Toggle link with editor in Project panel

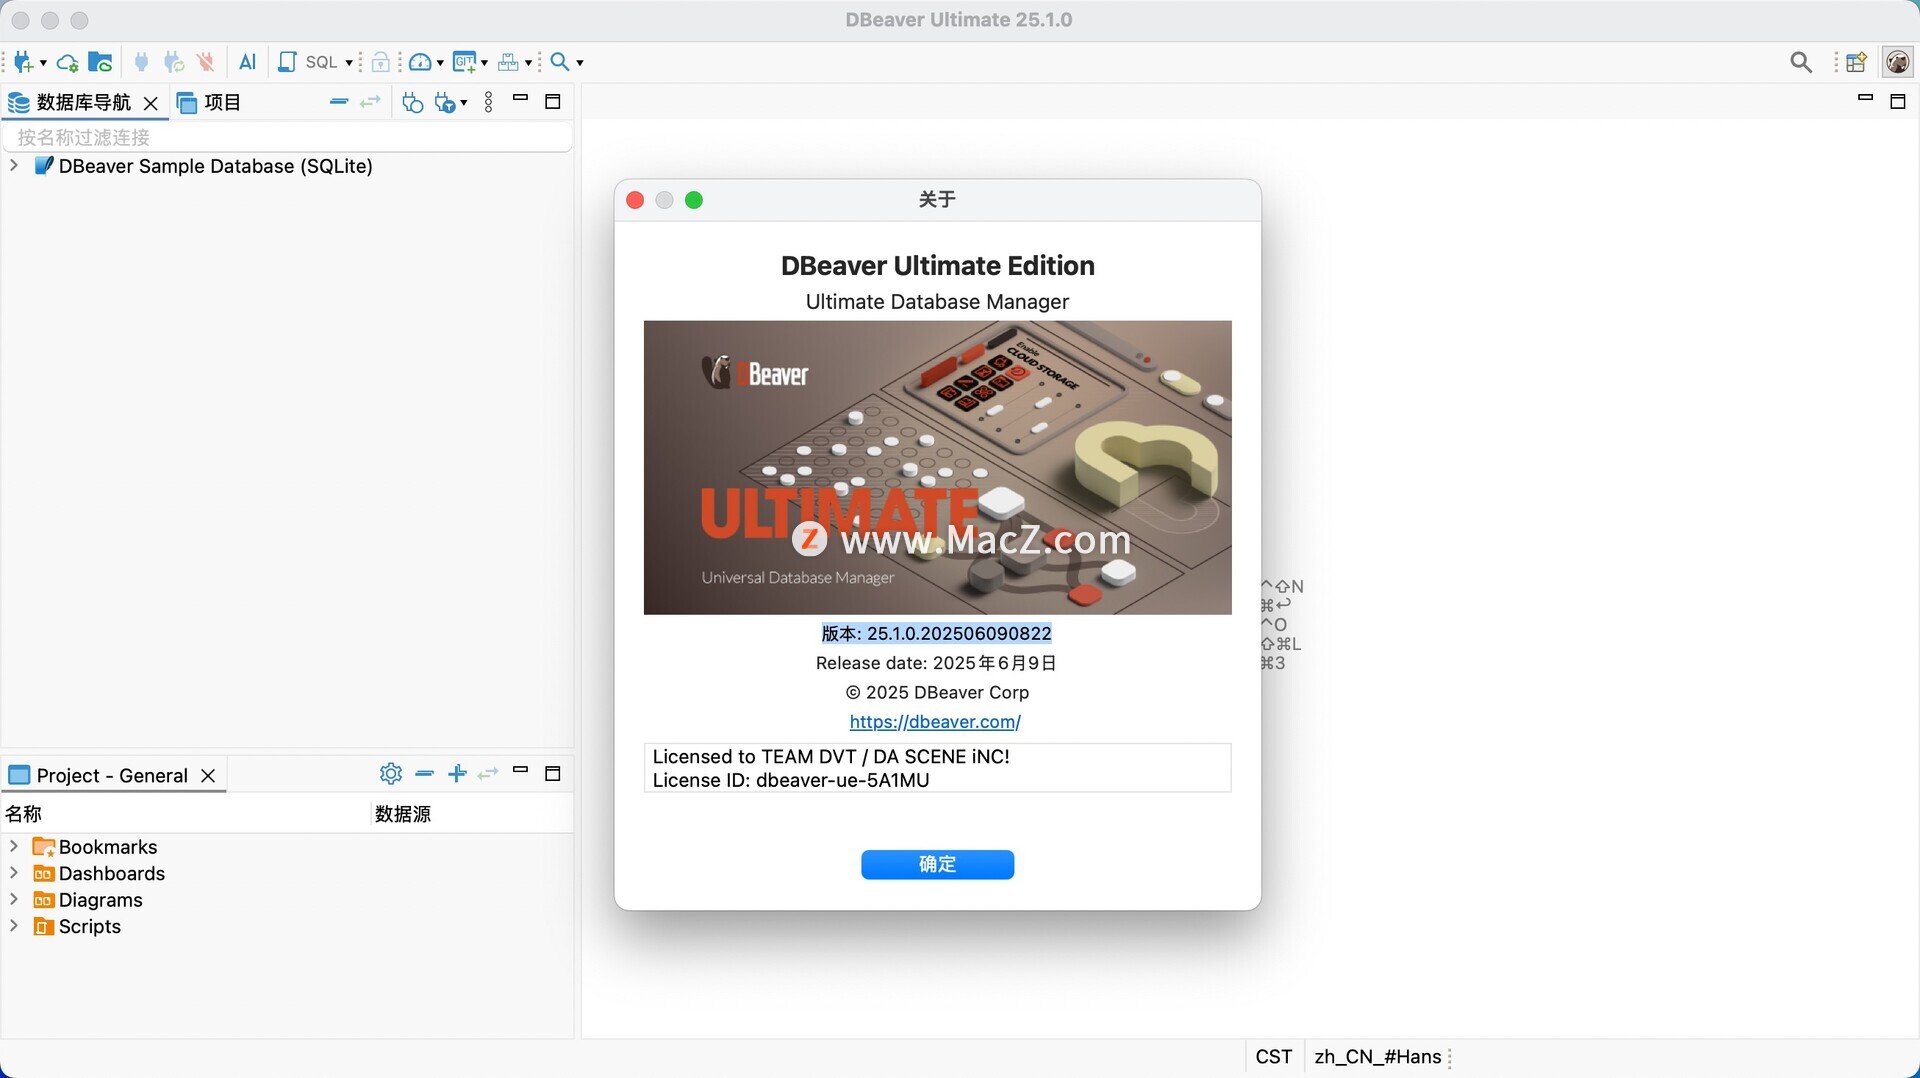point(488,774)
